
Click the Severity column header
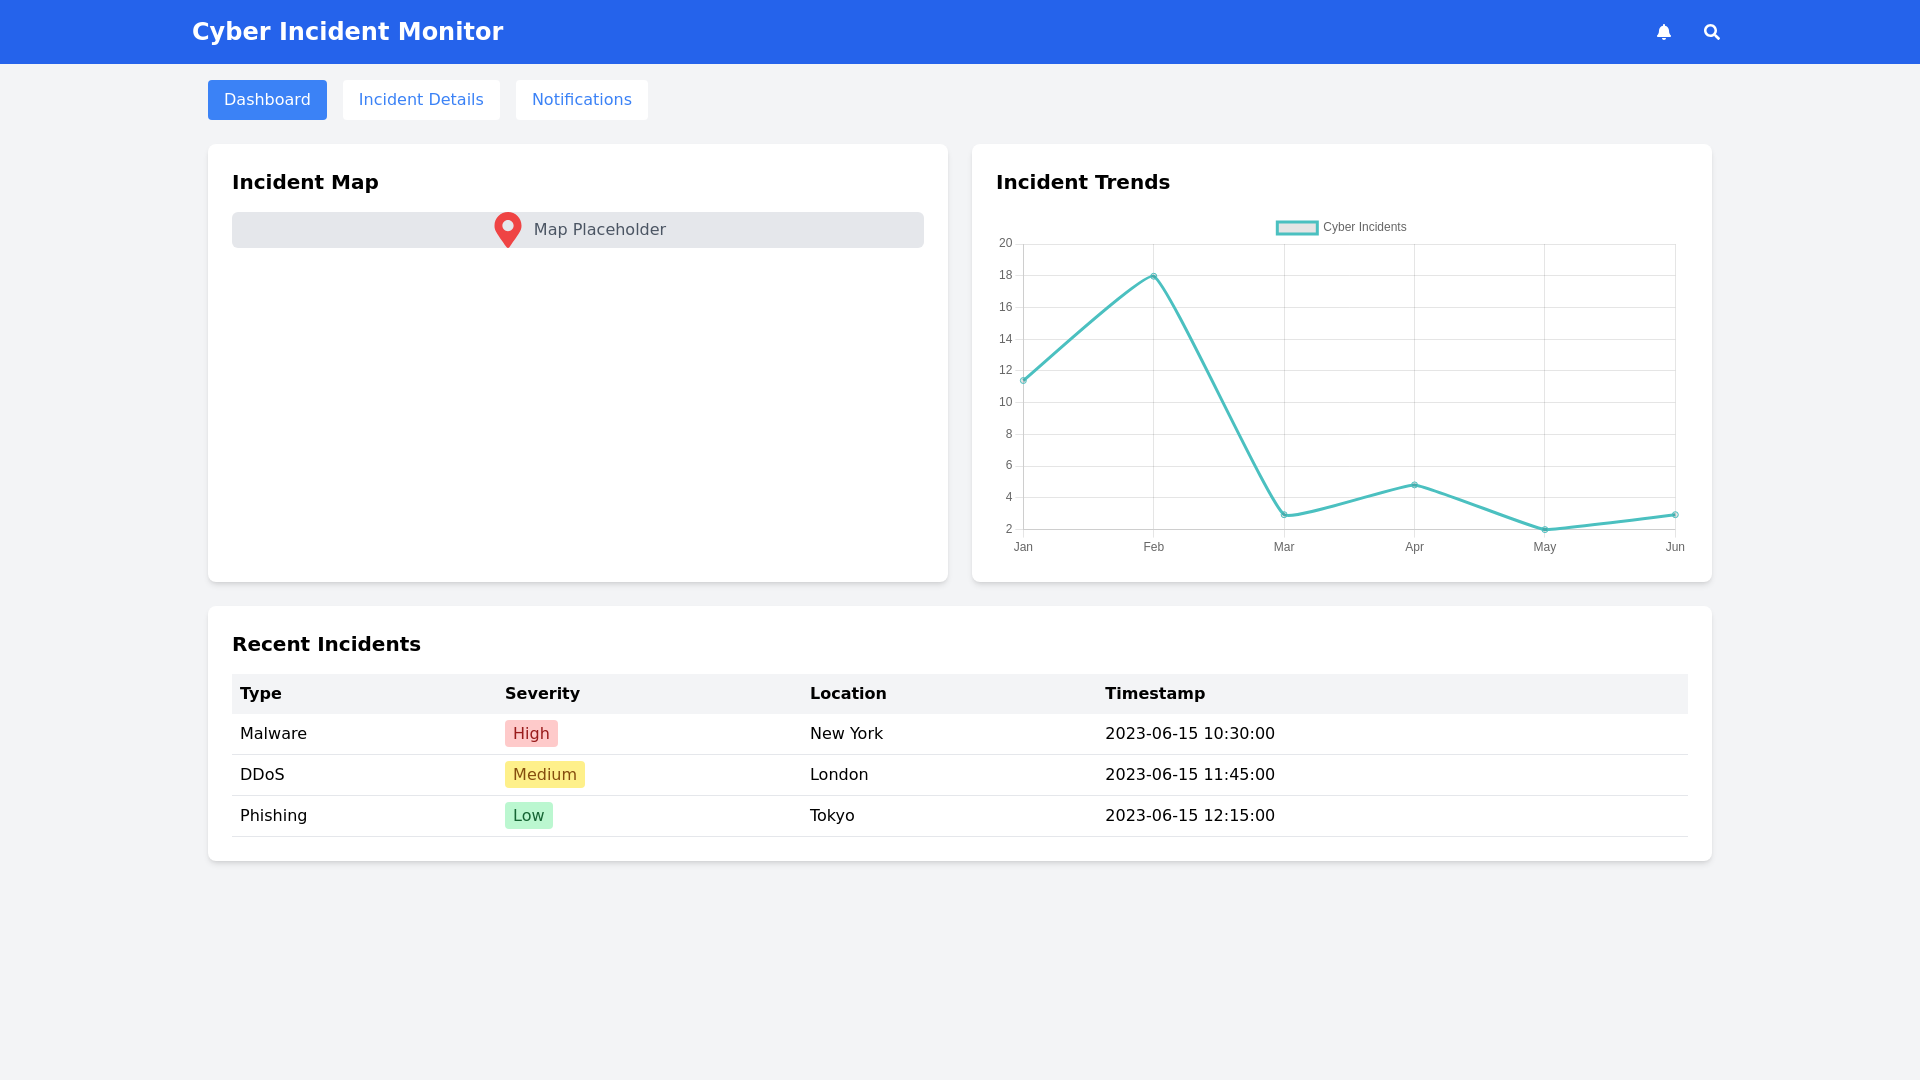(542, 694)
